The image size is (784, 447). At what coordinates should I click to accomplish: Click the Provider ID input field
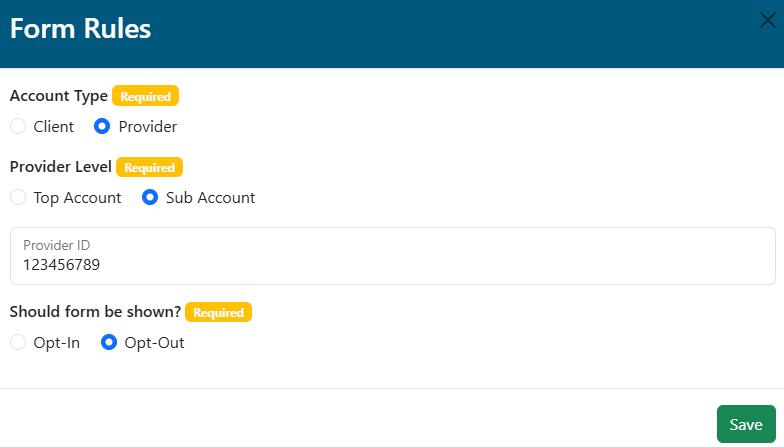[x=392, y=265]
